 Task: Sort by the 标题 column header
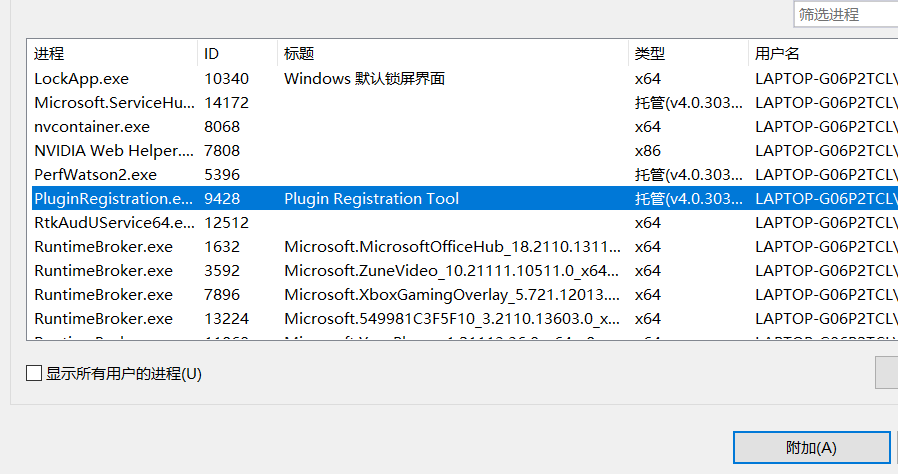pos(453,54)
